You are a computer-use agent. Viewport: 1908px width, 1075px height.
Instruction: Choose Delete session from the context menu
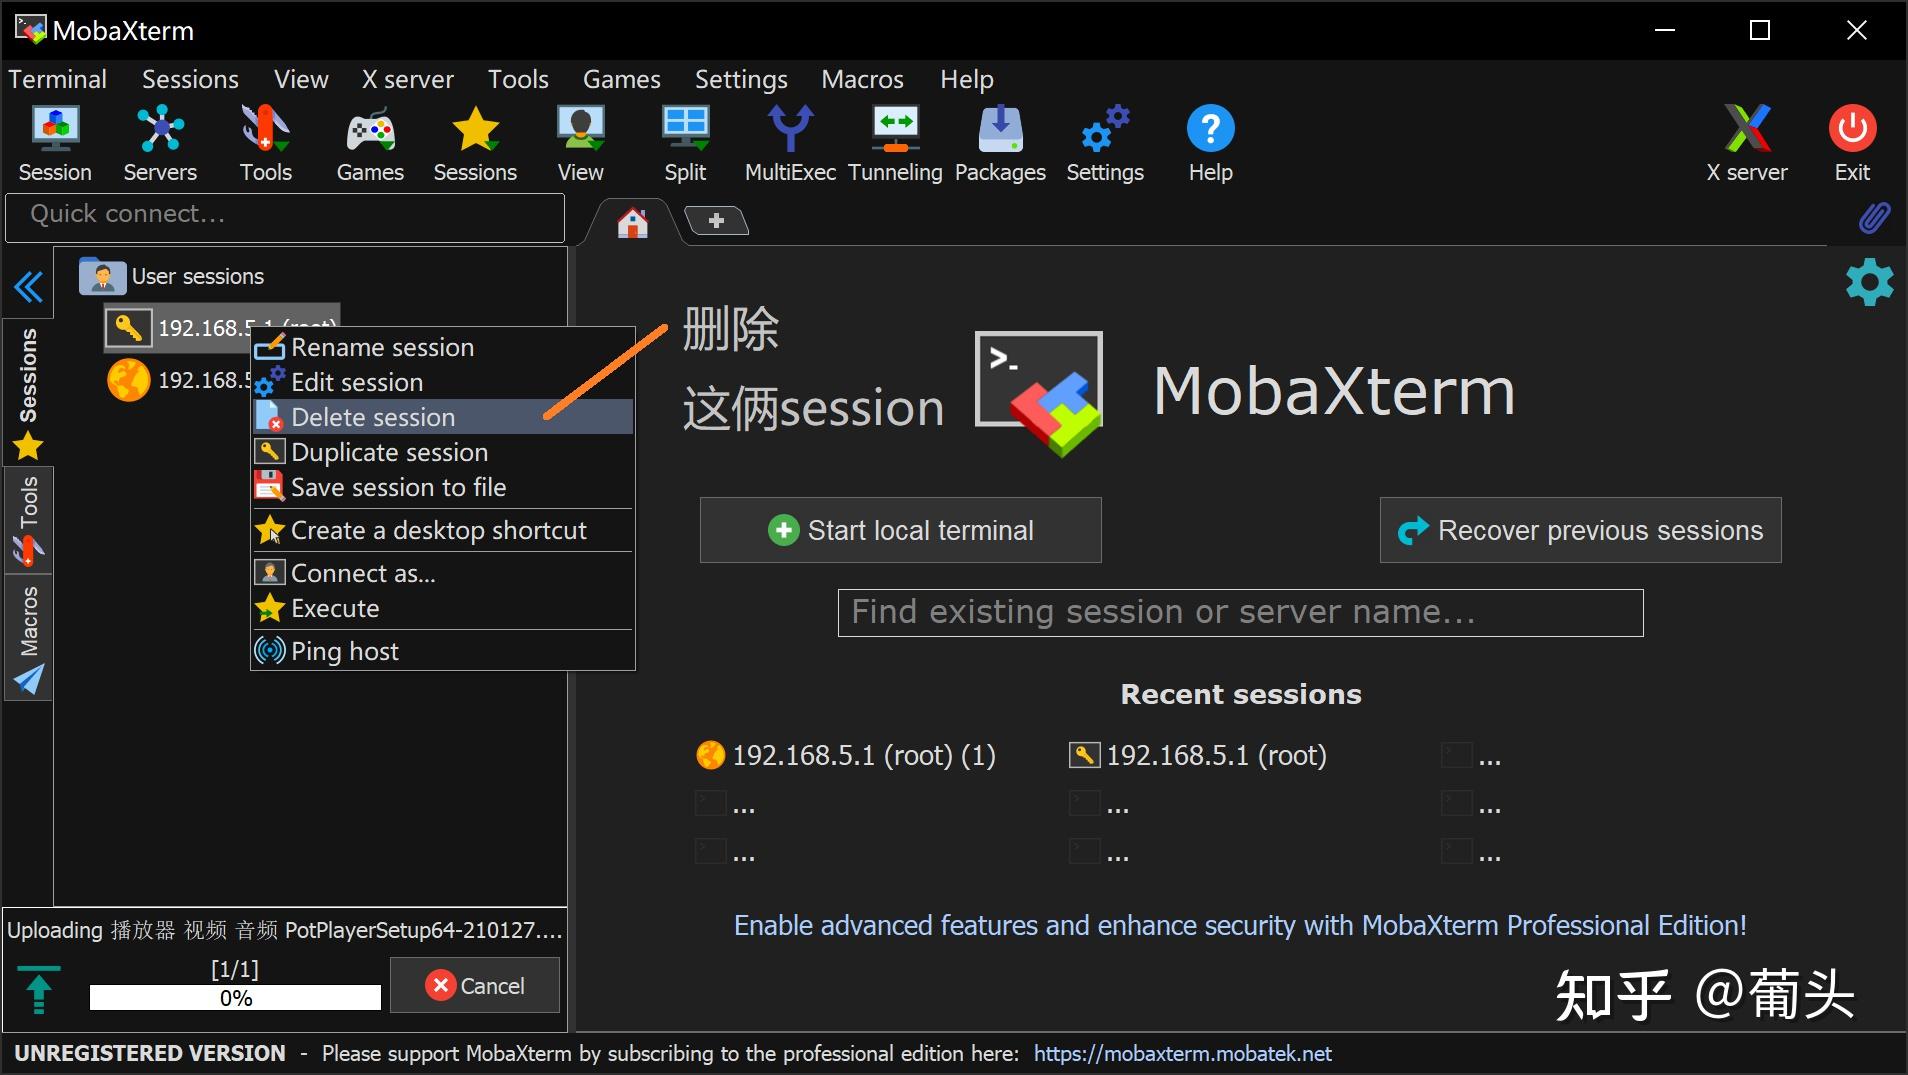(x=372, y=417)
